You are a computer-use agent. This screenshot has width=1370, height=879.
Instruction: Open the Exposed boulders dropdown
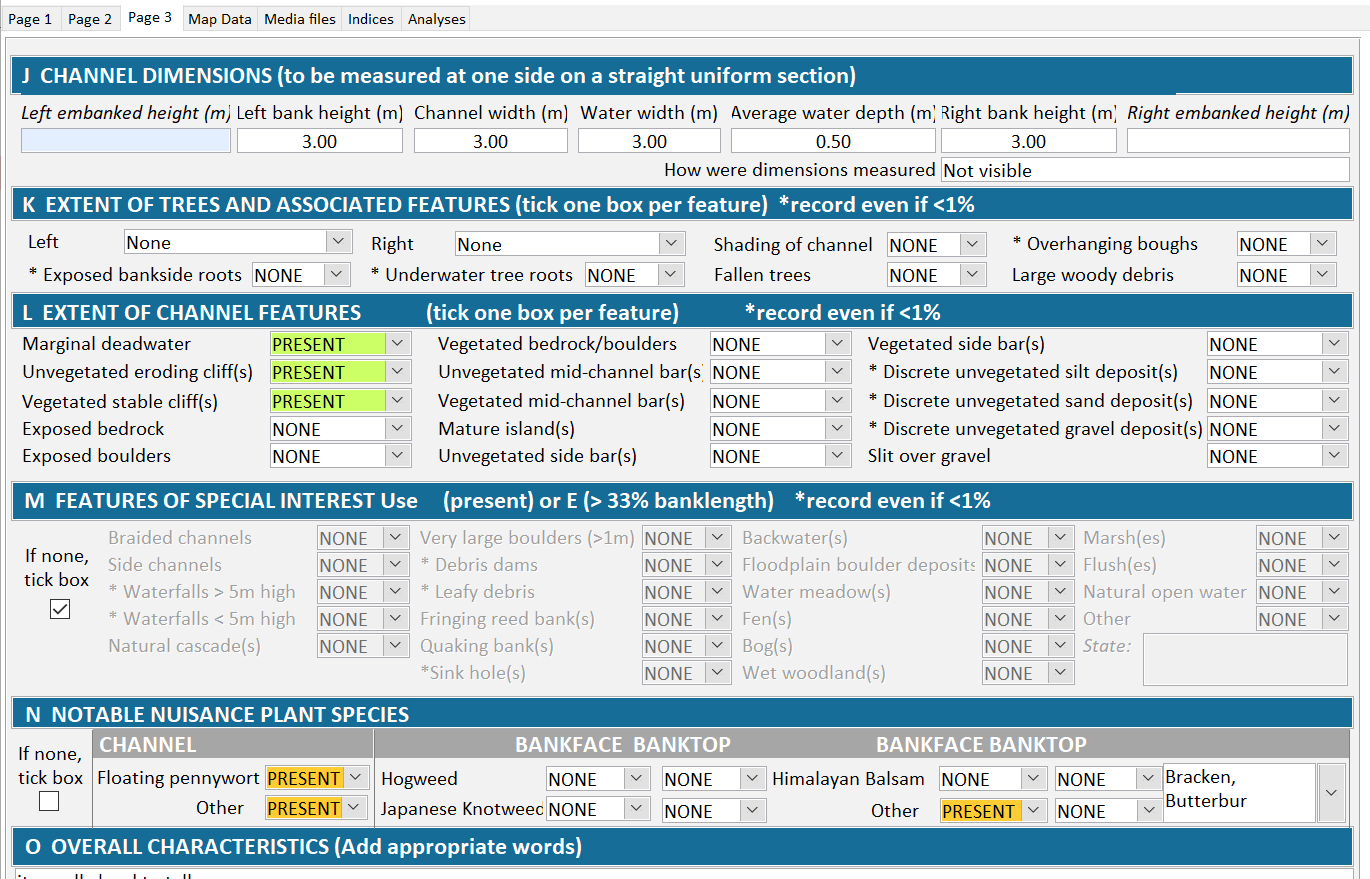340,456
